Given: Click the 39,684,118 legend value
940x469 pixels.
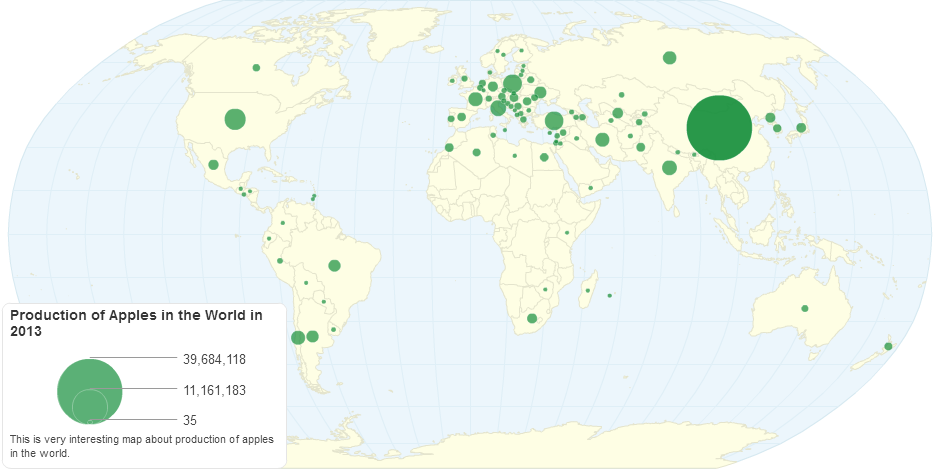Looking at the screenshot, I should pos(214,358).
